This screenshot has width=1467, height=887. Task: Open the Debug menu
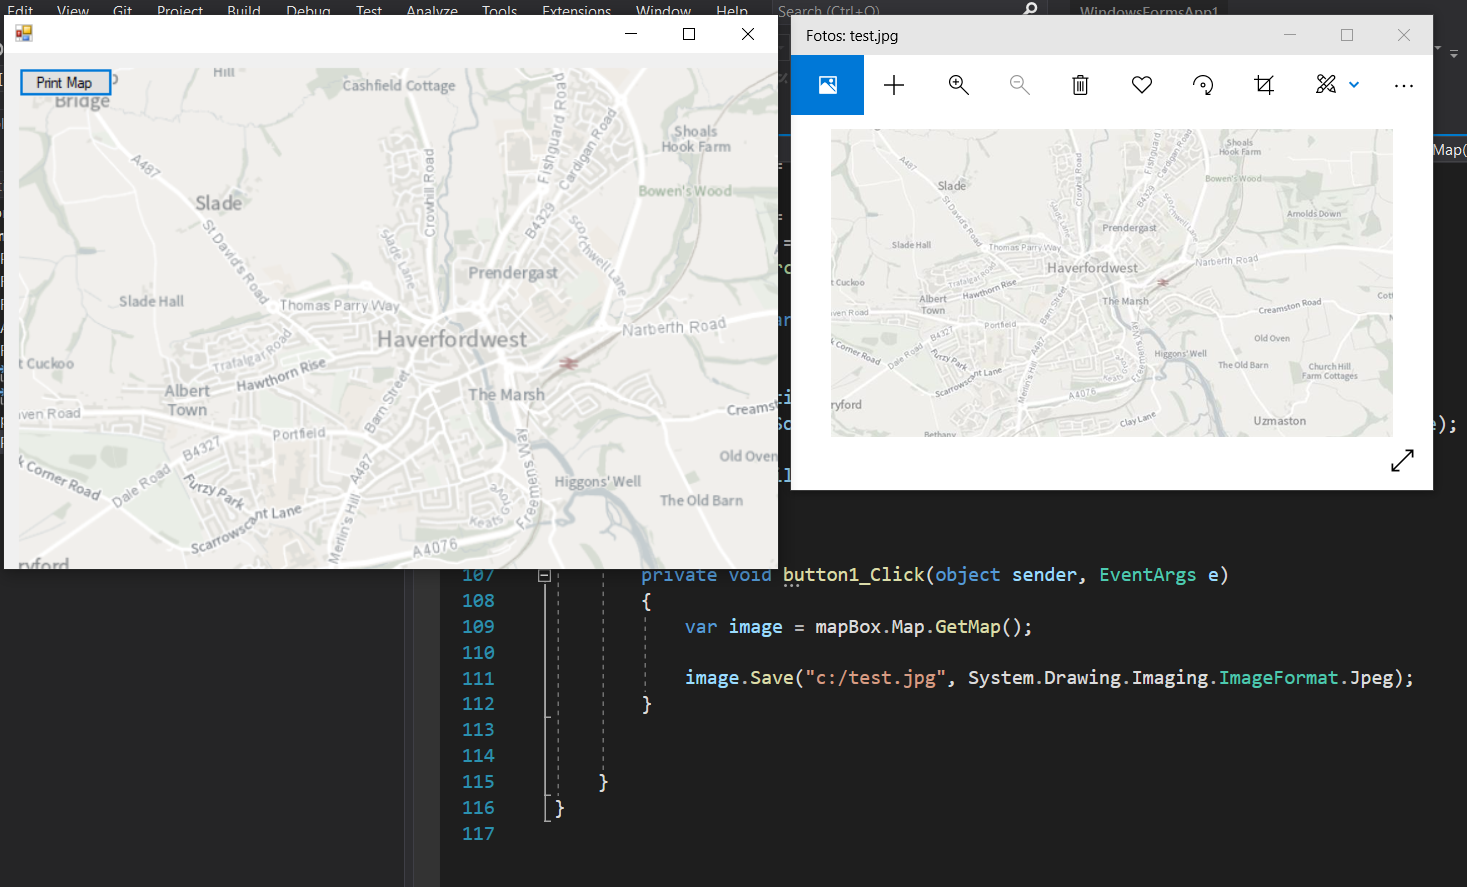tap(308, 10)
